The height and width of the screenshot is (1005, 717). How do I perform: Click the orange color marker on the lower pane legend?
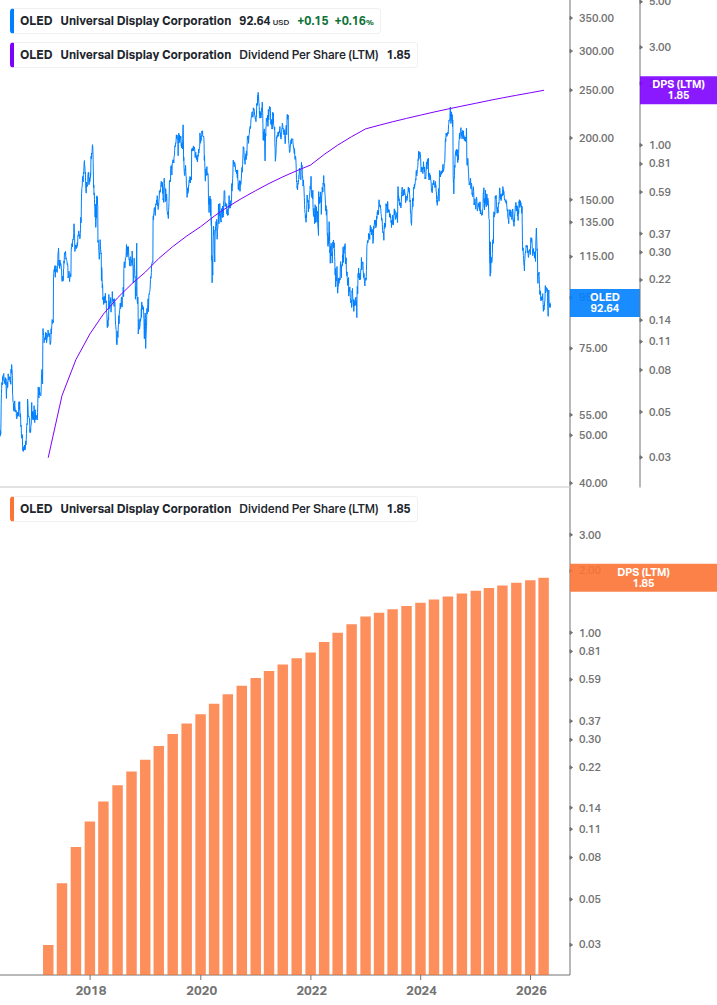point(12,509)
